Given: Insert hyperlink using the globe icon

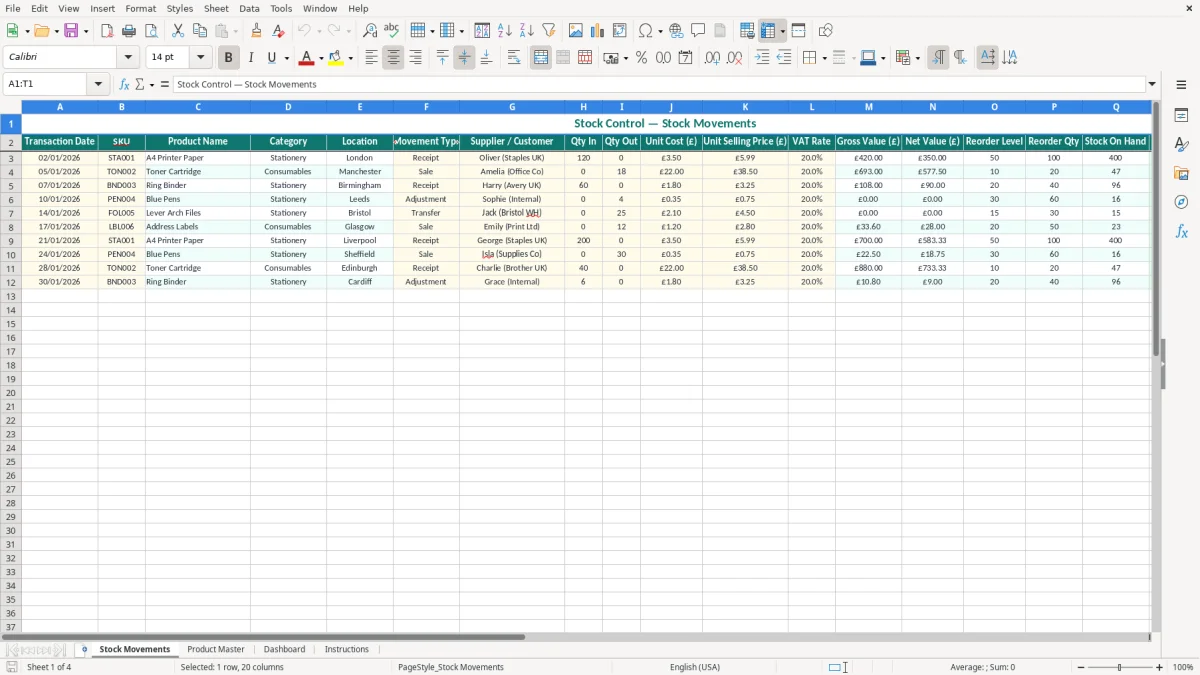Looking at the screenshot, I should tap(676, 31).
